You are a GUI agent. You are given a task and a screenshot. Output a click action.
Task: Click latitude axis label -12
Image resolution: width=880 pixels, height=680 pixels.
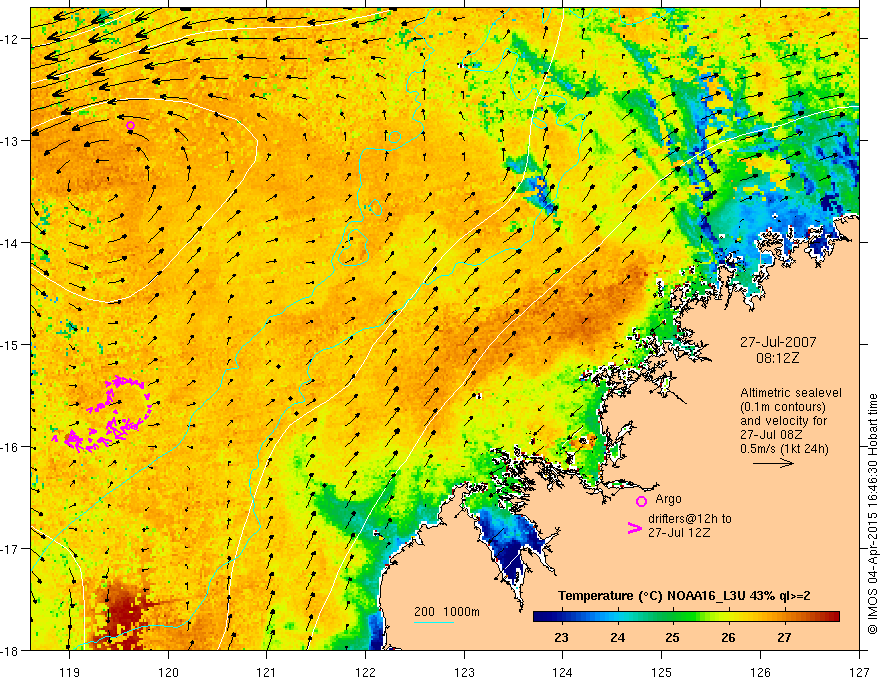(10, 39)
